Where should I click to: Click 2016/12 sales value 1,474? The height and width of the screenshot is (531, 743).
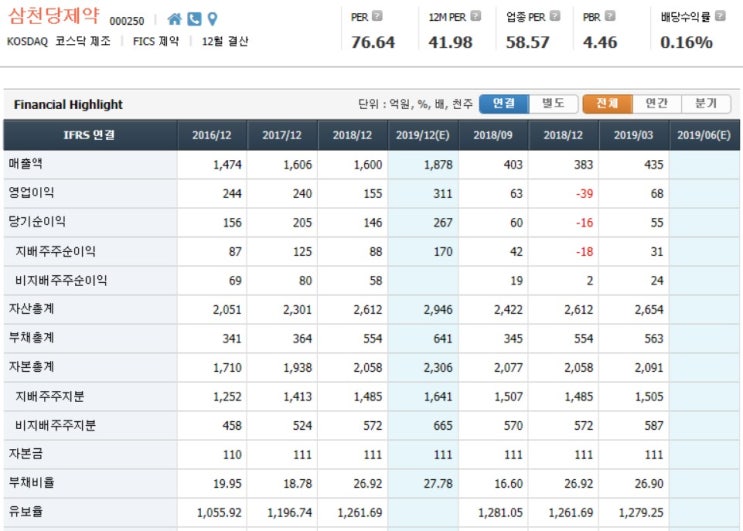tap(227, 165)
